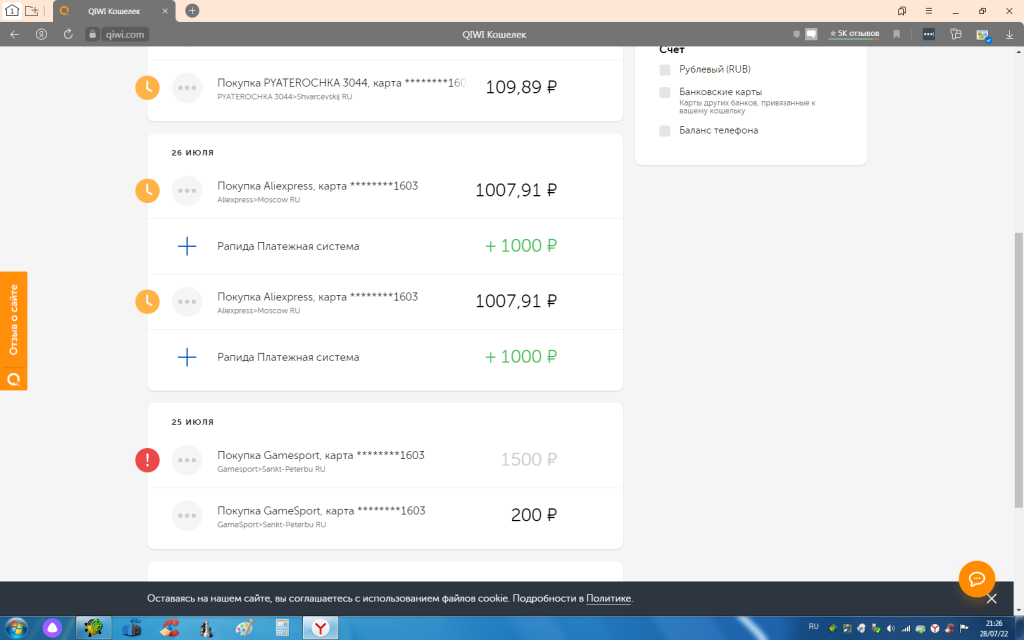Click the padlock site security icon

coord(93,35)
